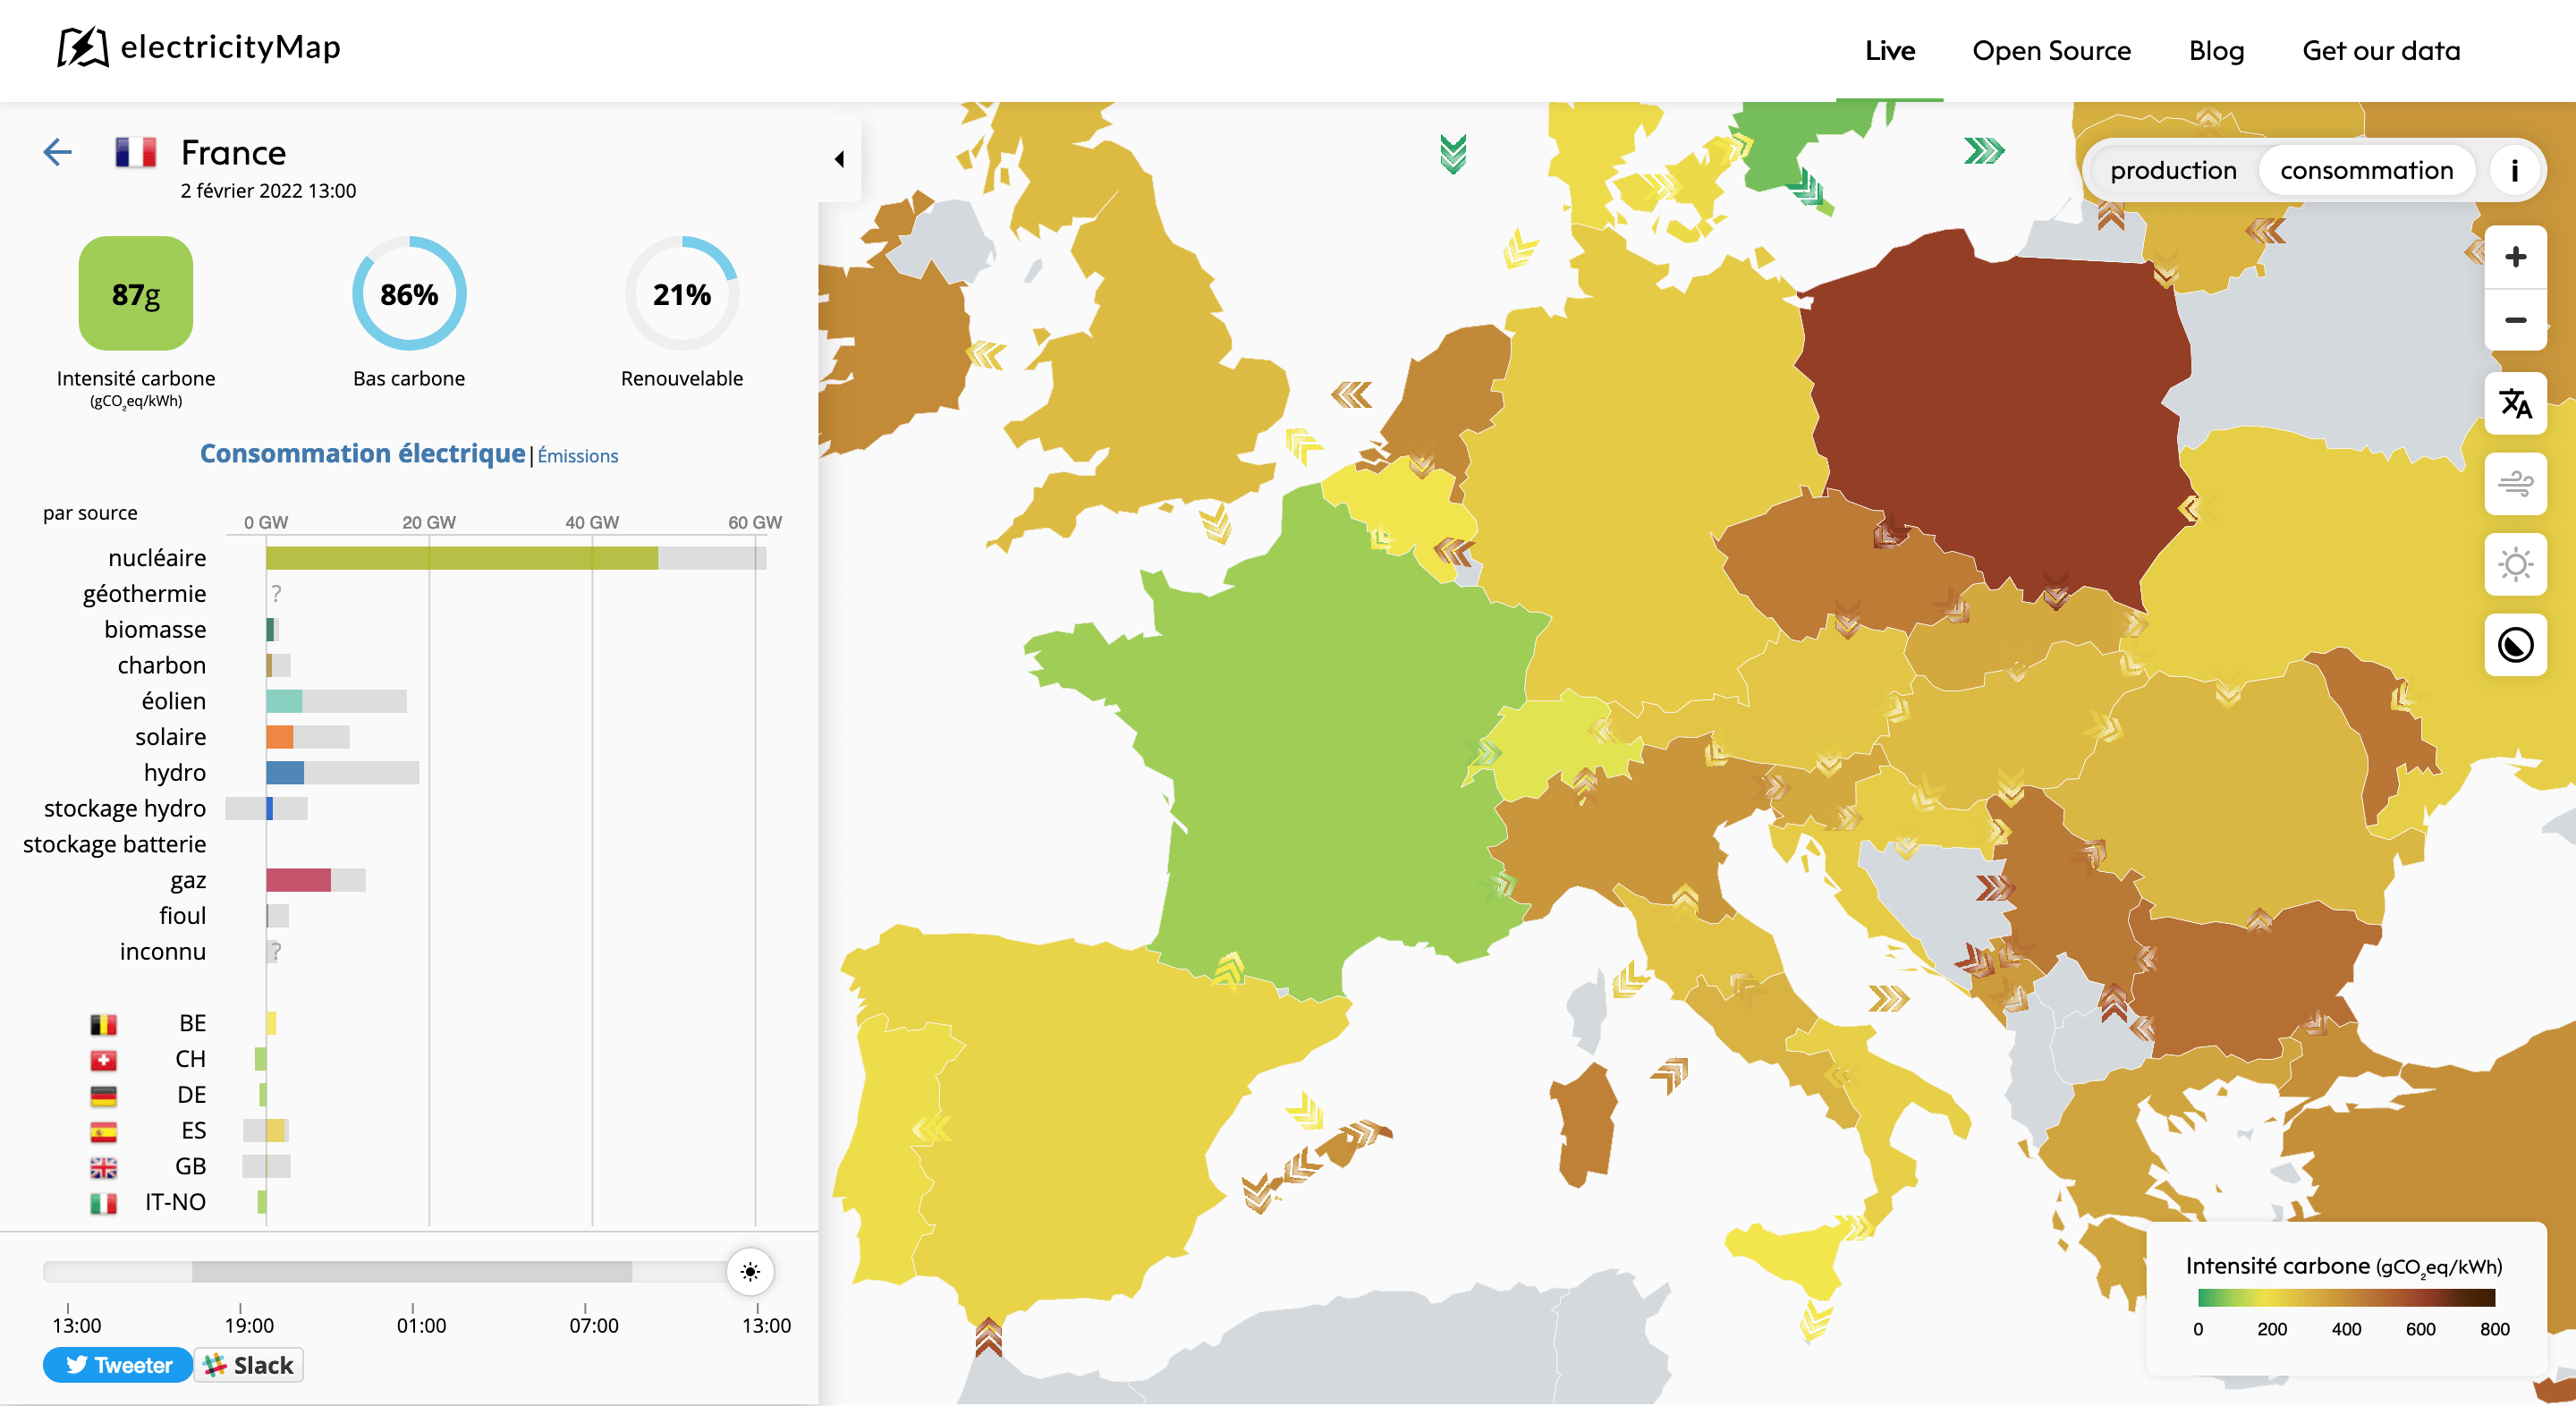2576x1406 pixels.
Task: Select Consommation électrique heading
Action: (x=362, y=453)
